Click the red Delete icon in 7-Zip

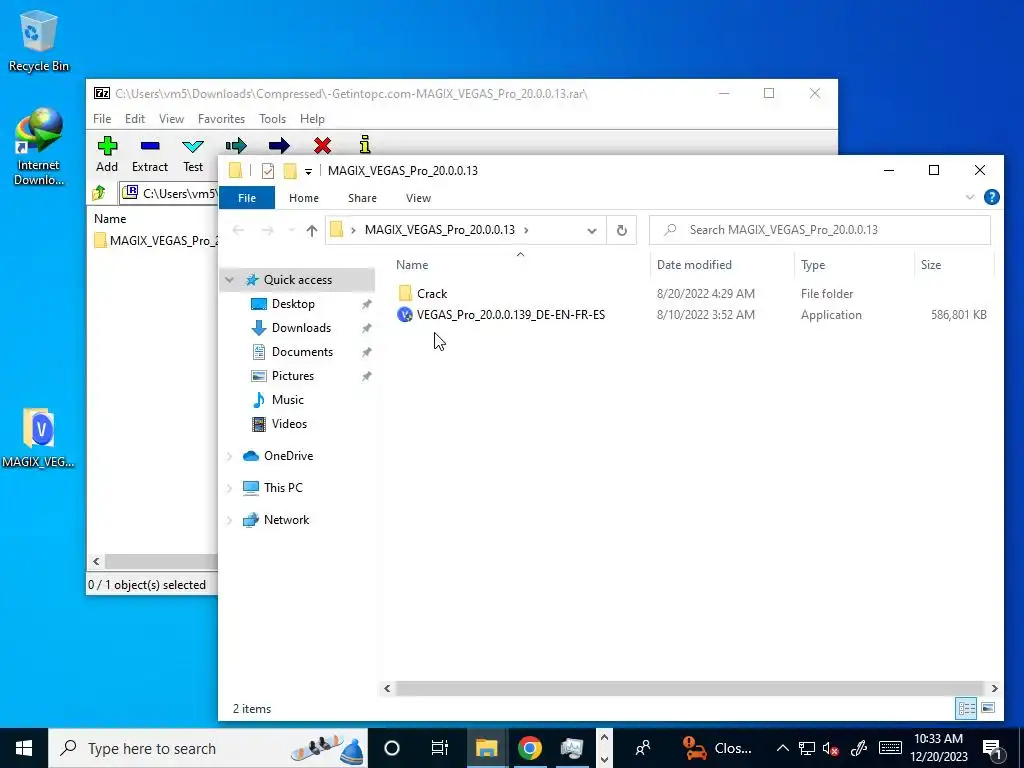pos(322,146)
